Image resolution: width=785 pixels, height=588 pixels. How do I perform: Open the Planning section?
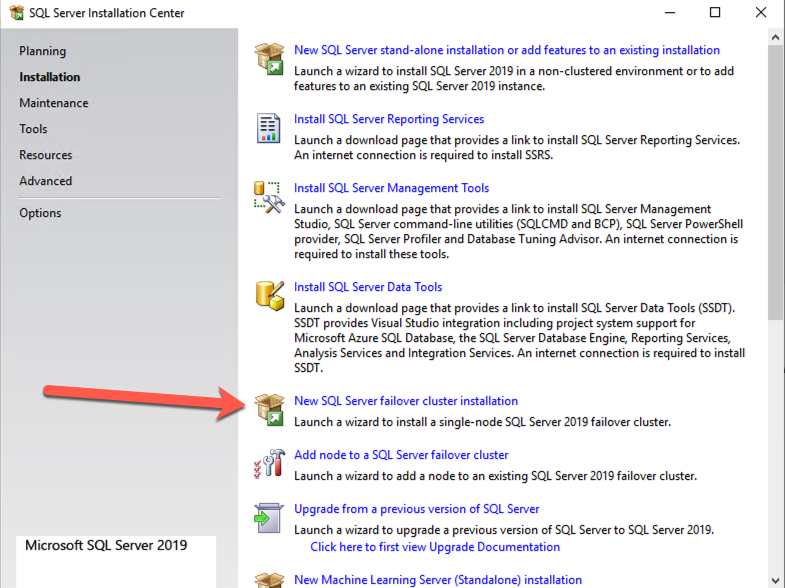pos(43,51)
